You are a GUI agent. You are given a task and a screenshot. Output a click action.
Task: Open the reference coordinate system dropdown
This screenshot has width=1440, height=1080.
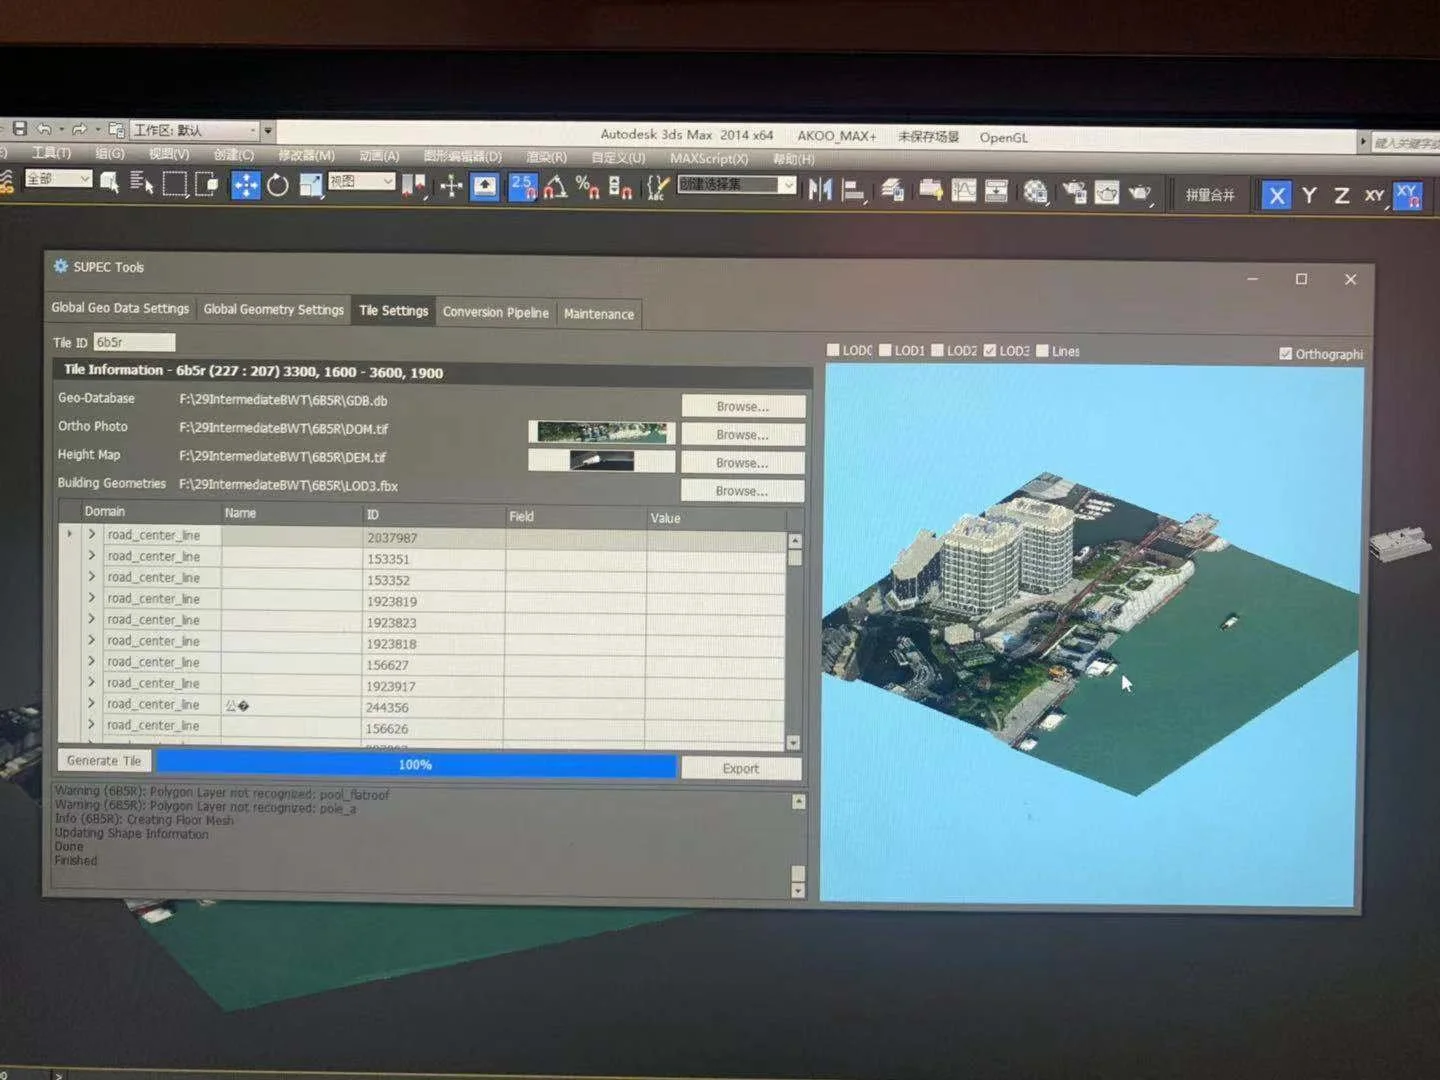(x=362, y=182)
